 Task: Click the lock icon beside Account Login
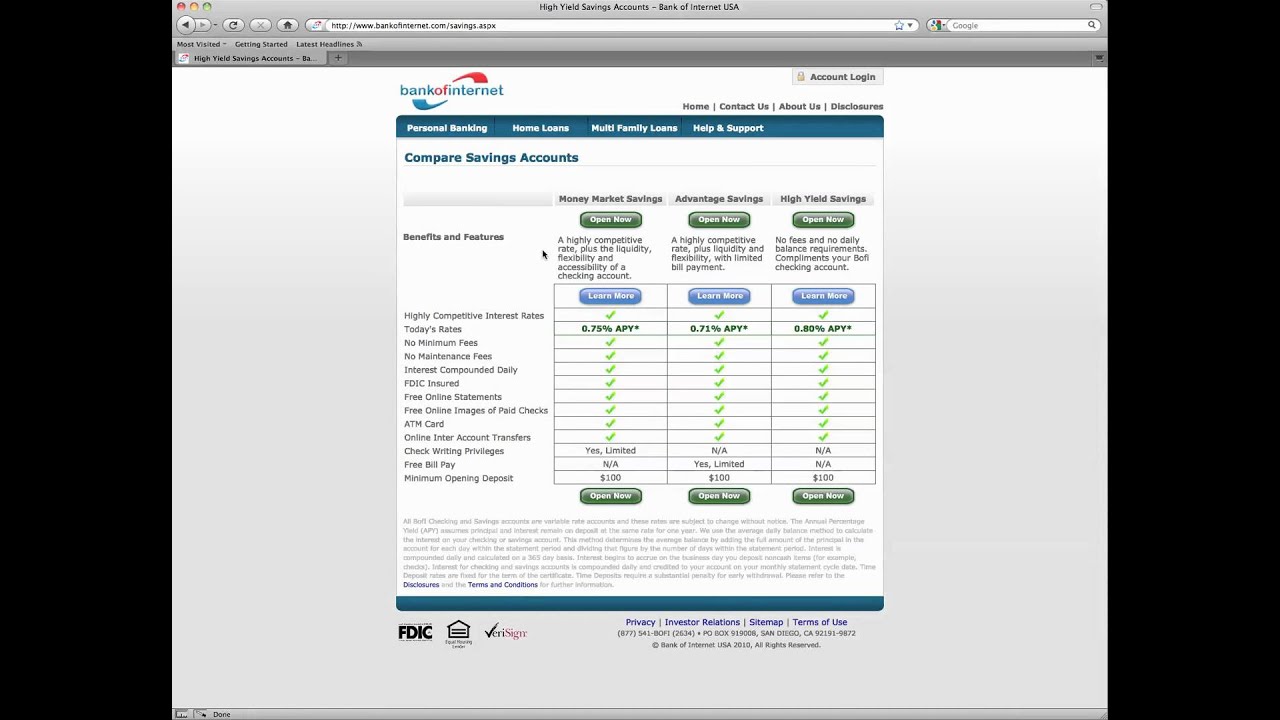[801, 77]
